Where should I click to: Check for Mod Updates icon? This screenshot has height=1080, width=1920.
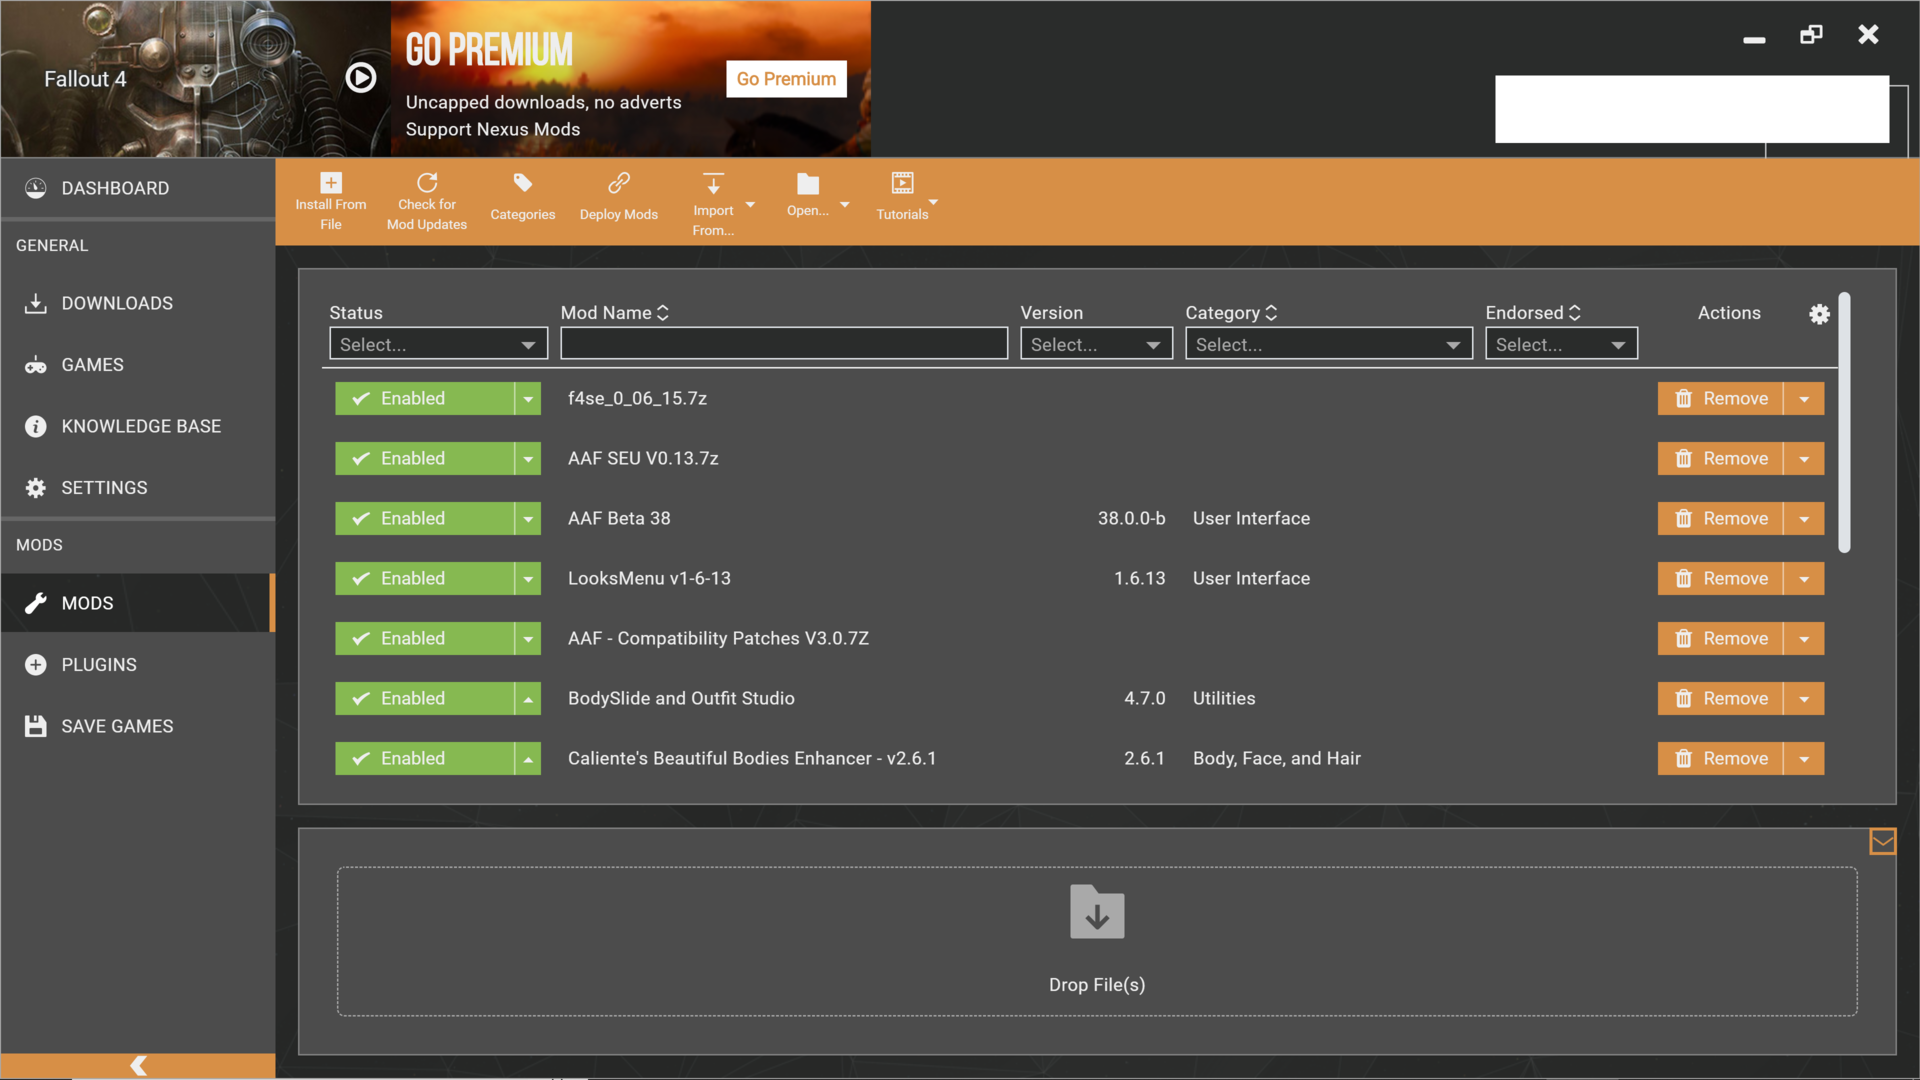(x=427, y=183)
